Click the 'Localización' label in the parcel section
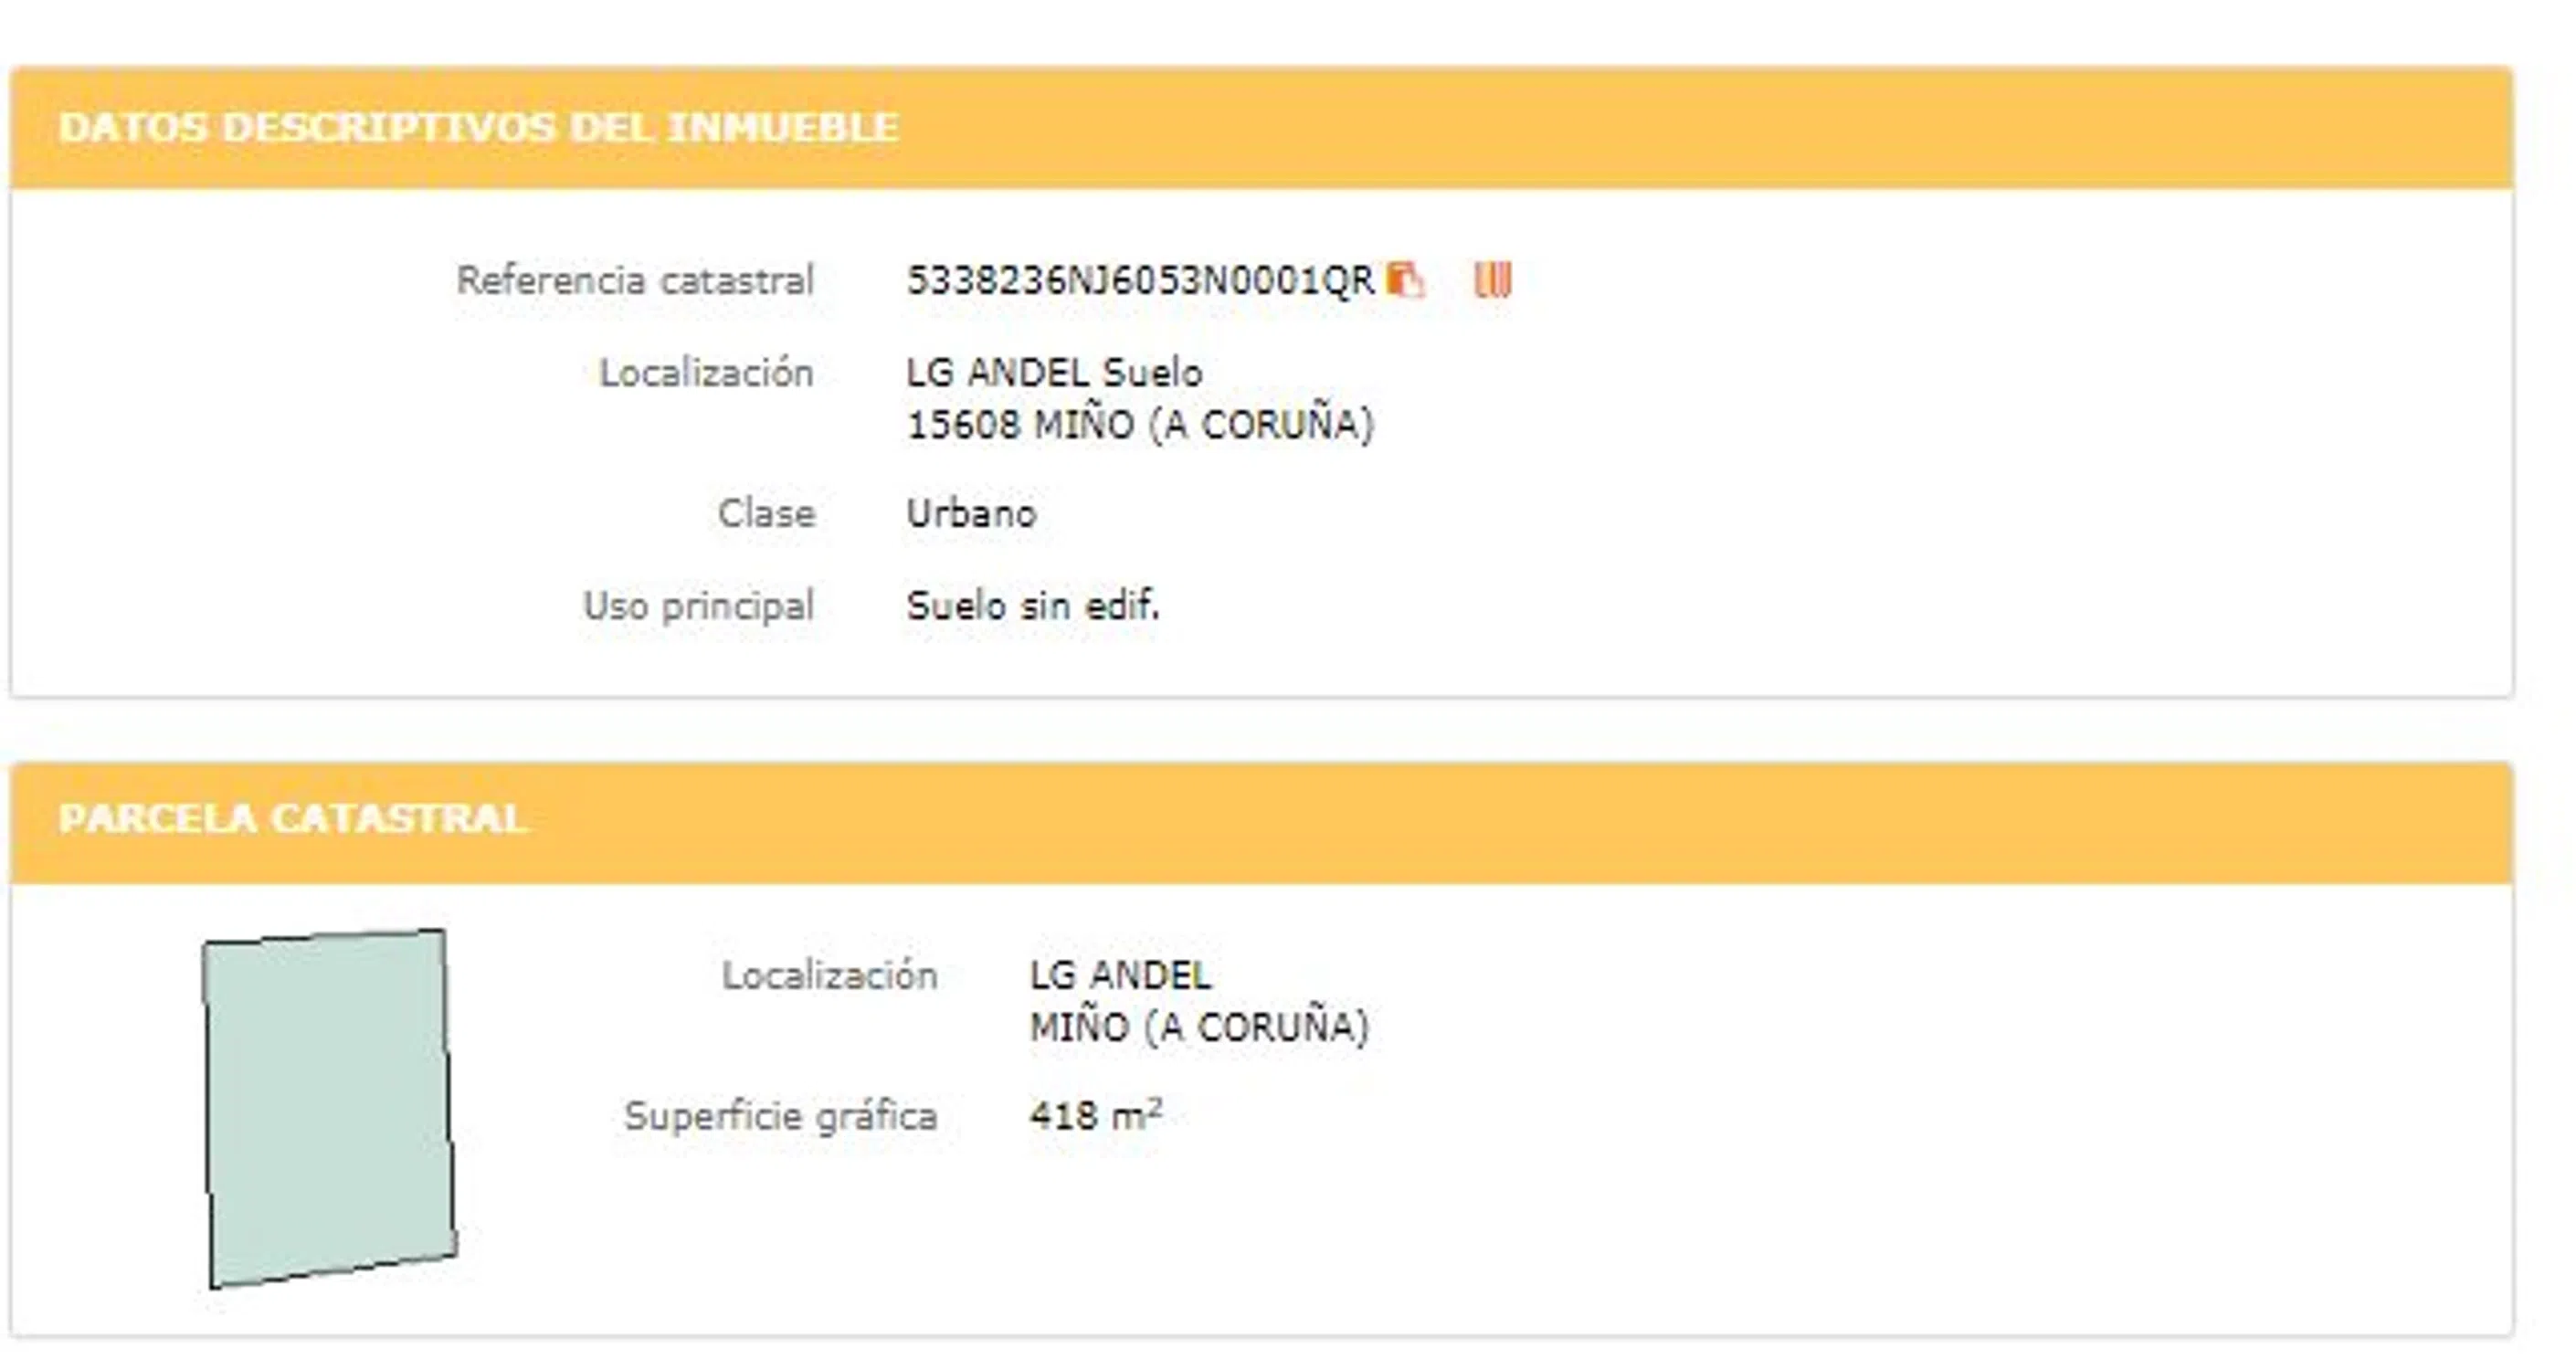The width and height of the screenshot is (2576, 1370). pos(830,975)
